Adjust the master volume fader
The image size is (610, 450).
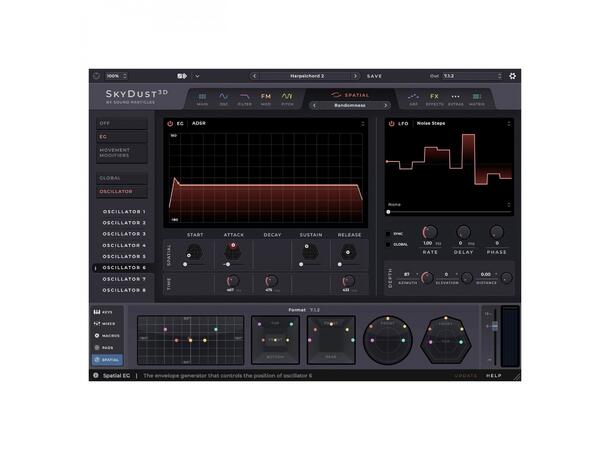pos(495,326)
